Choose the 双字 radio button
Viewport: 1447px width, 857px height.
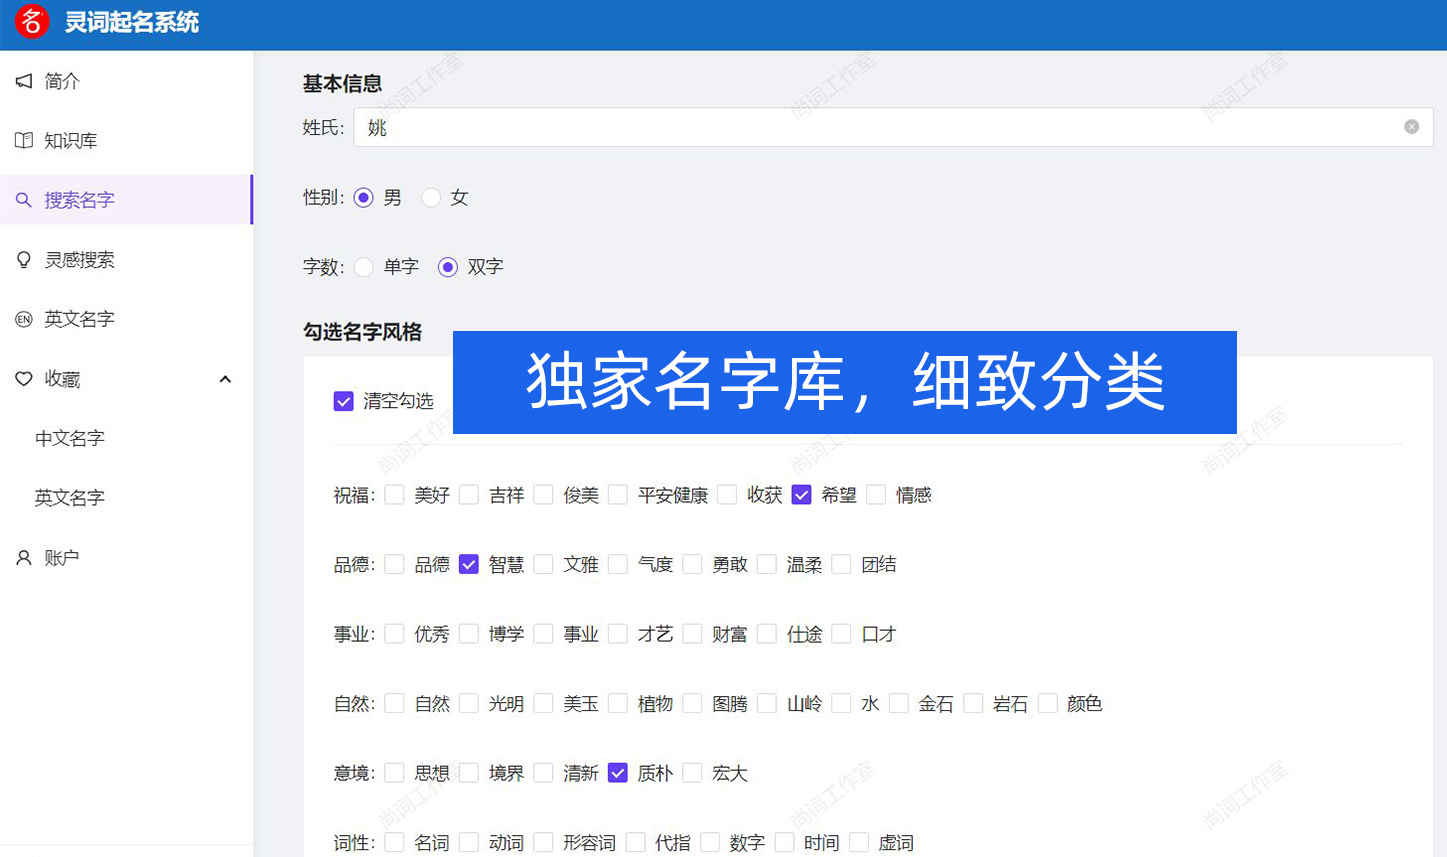pos(448,267)
